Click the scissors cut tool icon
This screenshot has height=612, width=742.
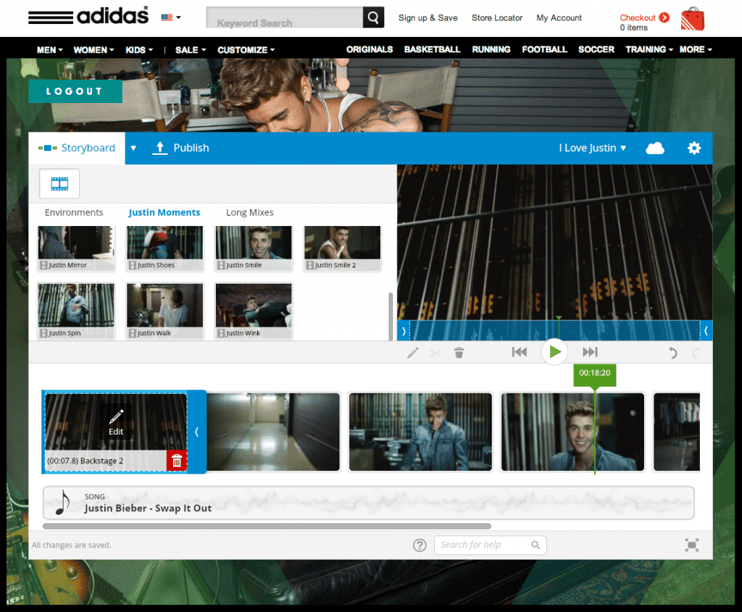(x=435, y=353)
